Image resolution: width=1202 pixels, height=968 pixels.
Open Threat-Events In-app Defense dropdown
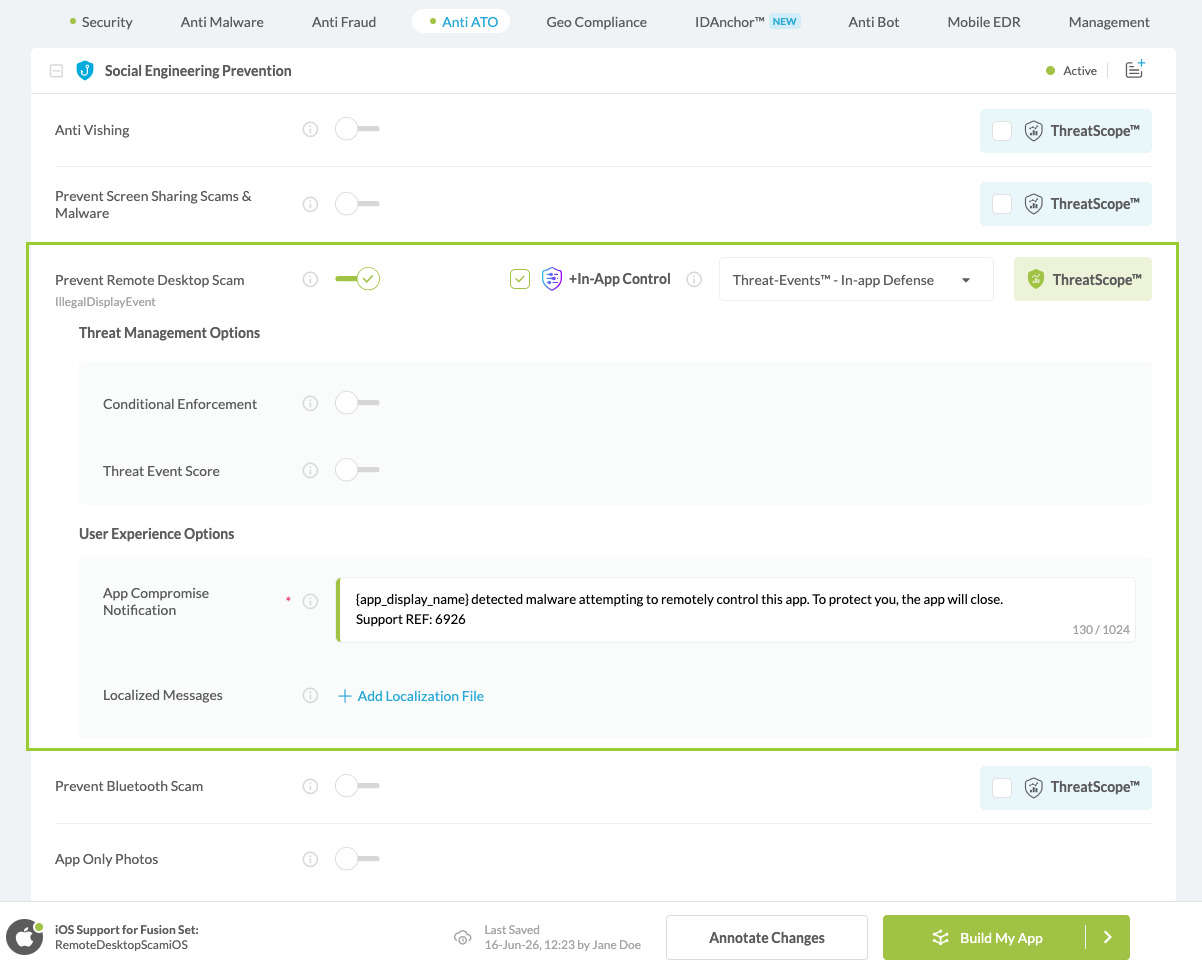pos(856,280)
